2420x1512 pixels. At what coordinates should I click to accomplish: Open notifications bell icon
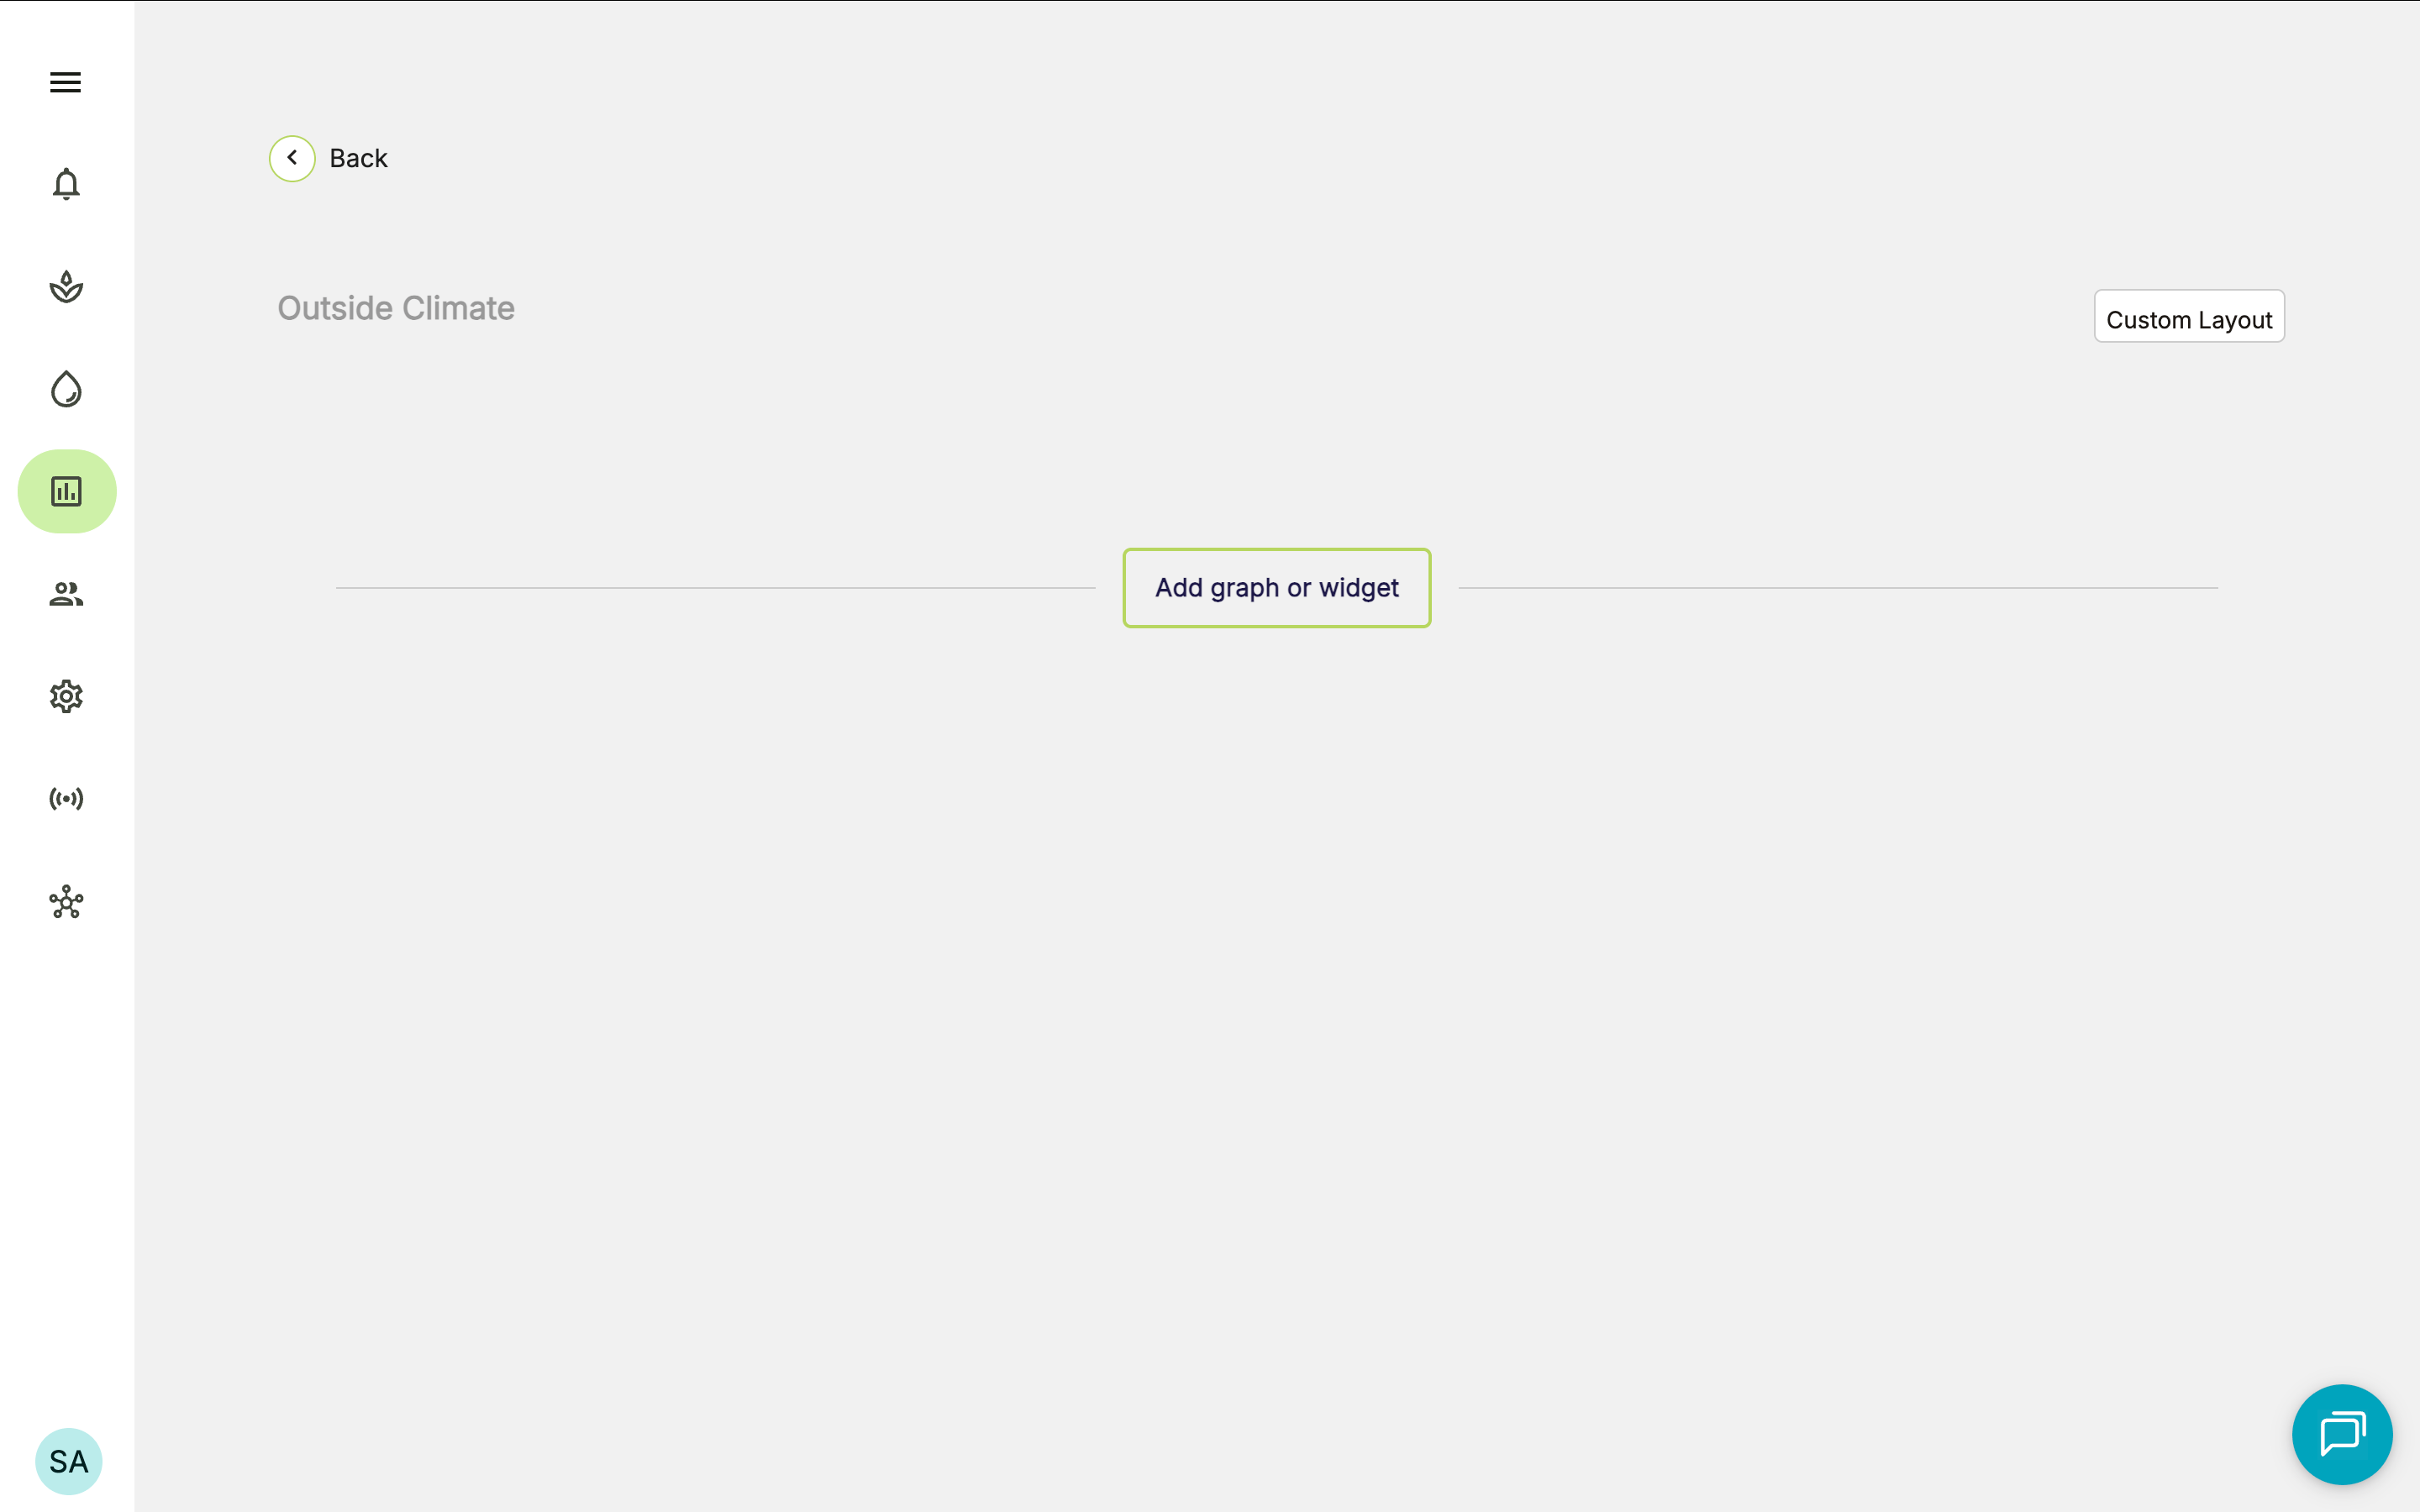click(x=66, y=184)
